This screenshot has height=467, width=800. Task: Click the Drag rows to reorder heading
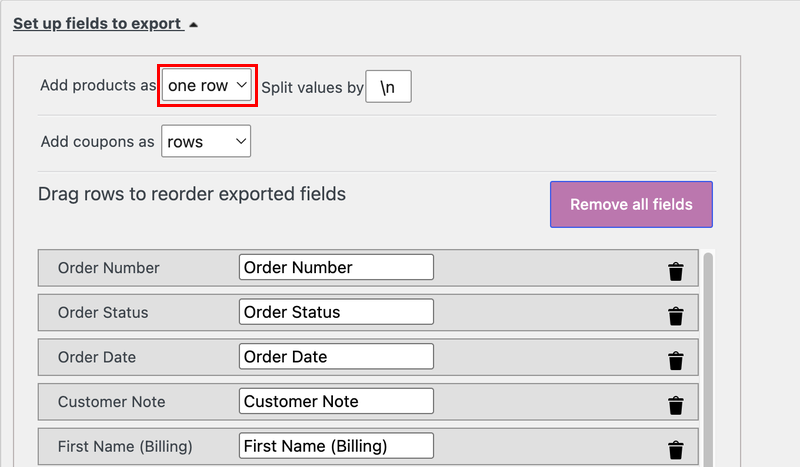pyautogui.click(x=192, y=194)
